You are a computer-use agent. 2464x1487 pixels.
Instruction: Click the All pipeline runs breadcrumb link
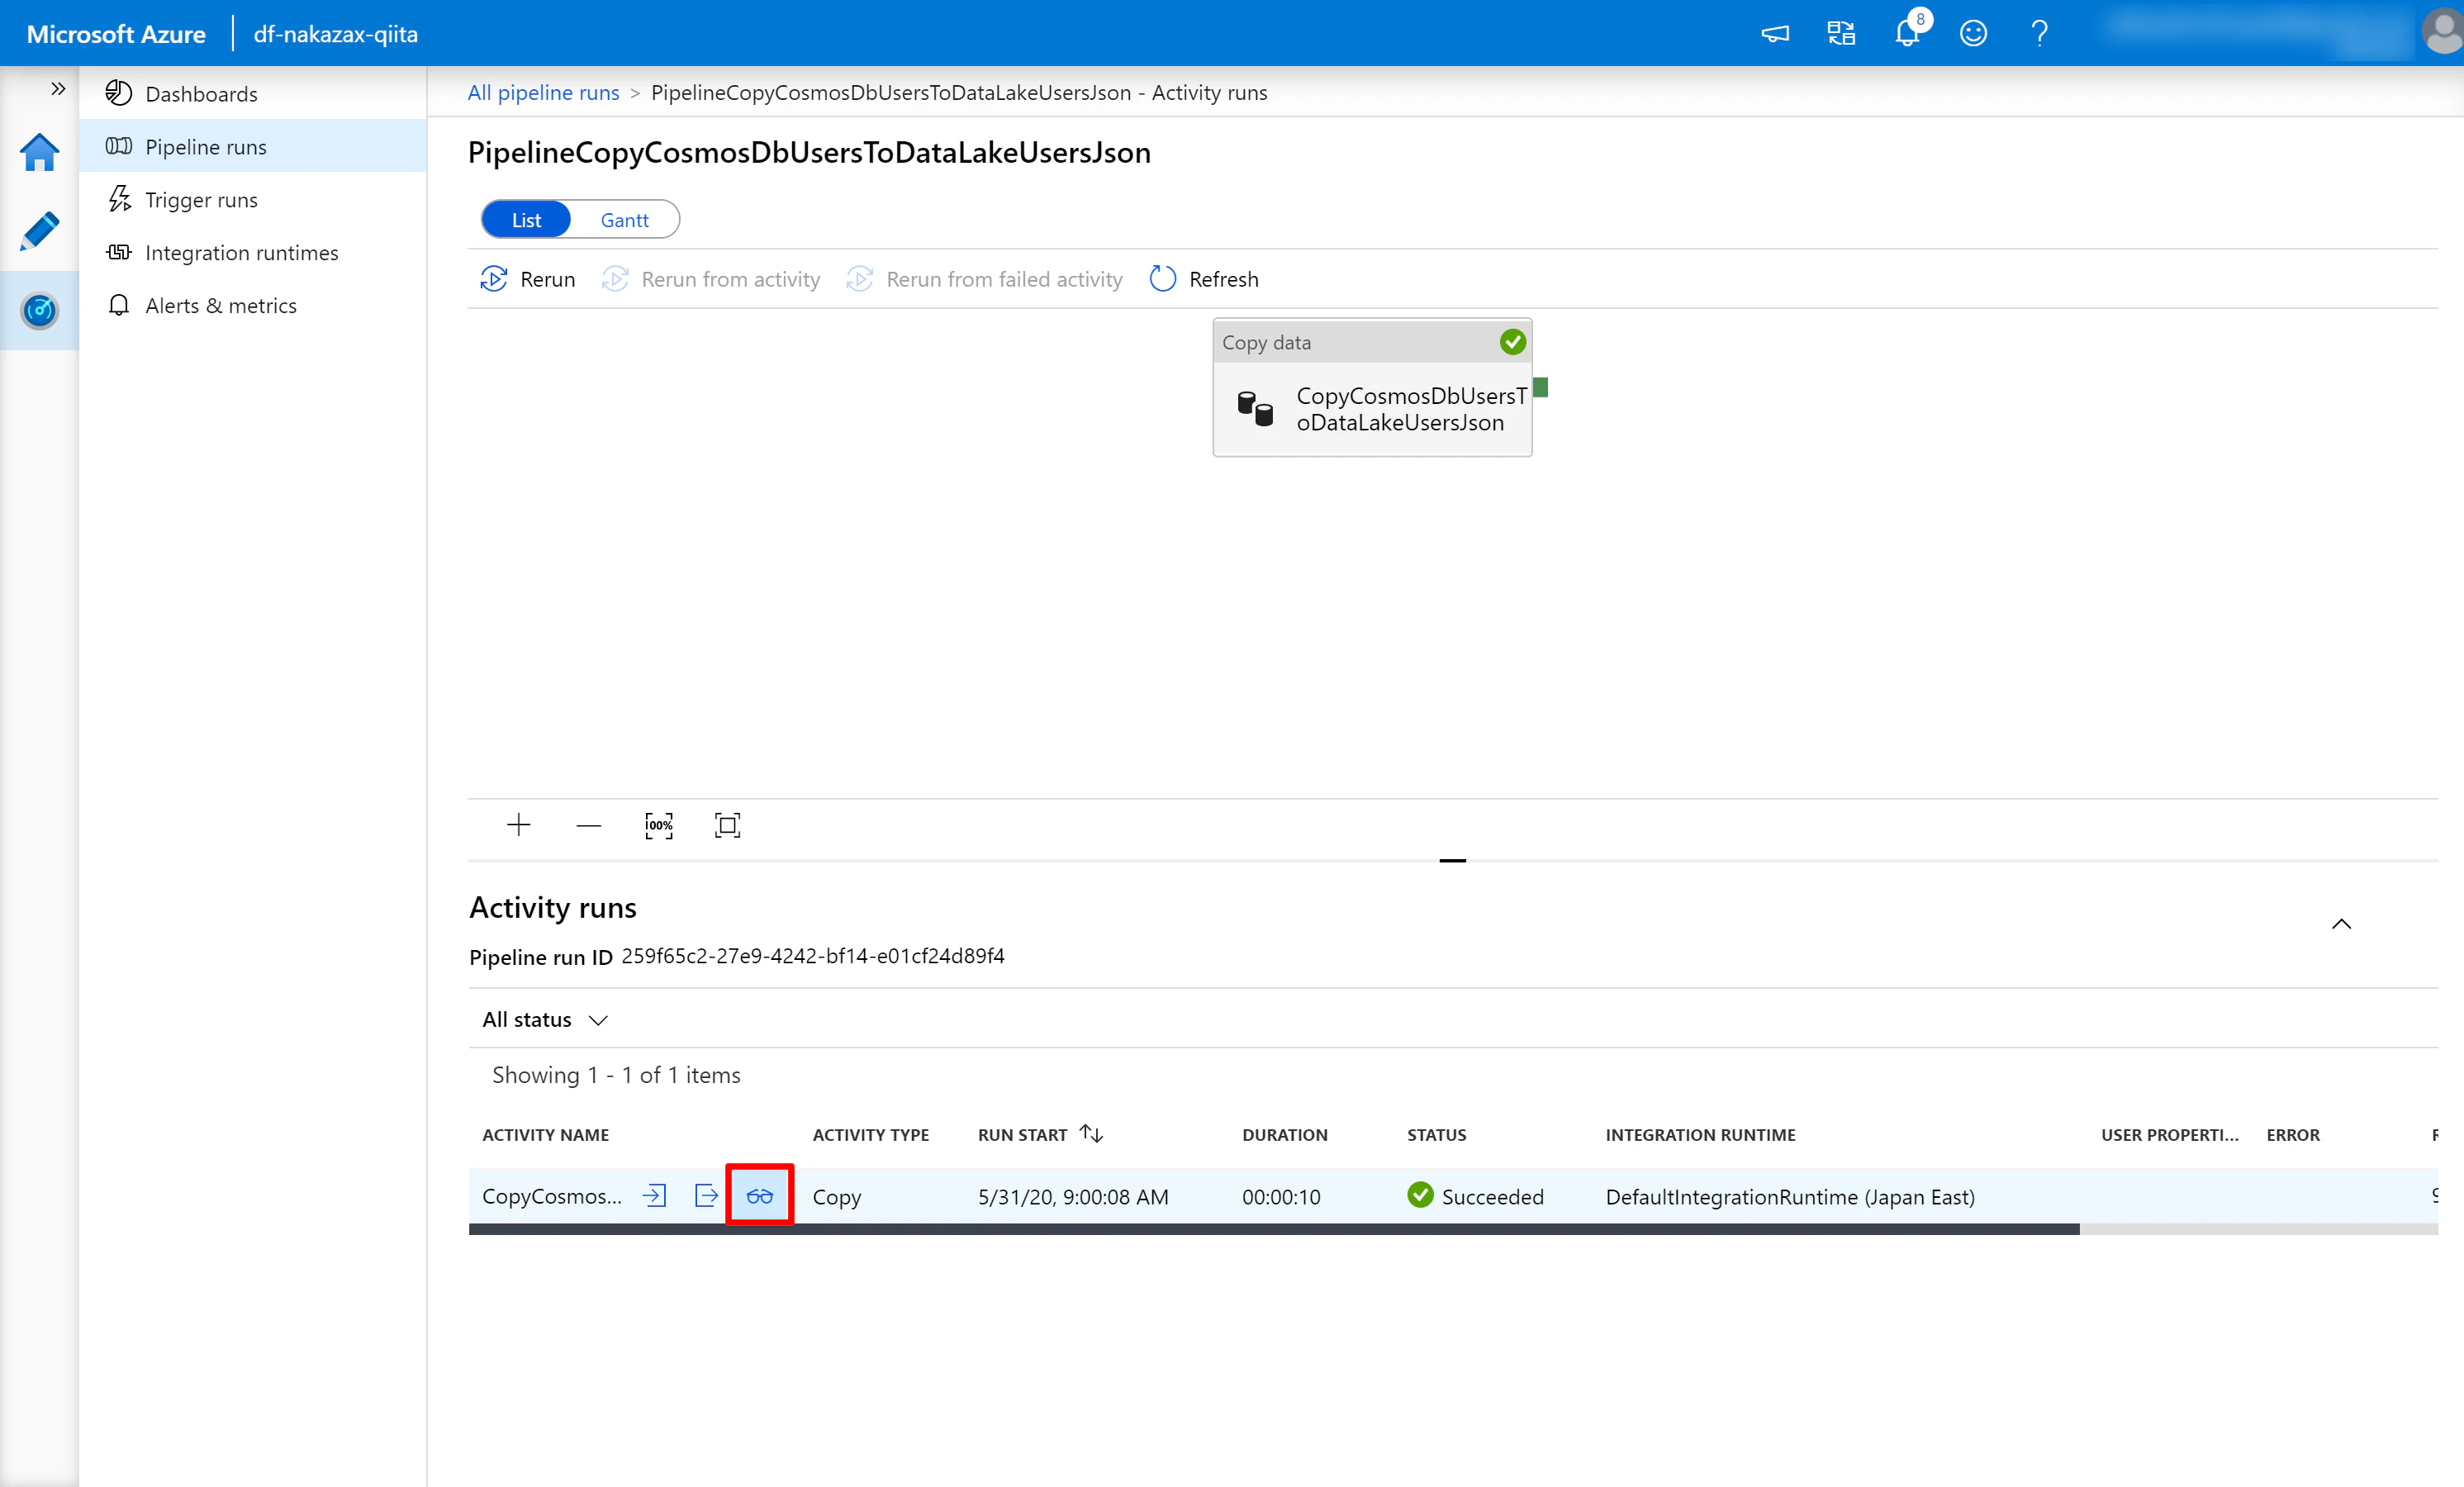coord(543,92)
